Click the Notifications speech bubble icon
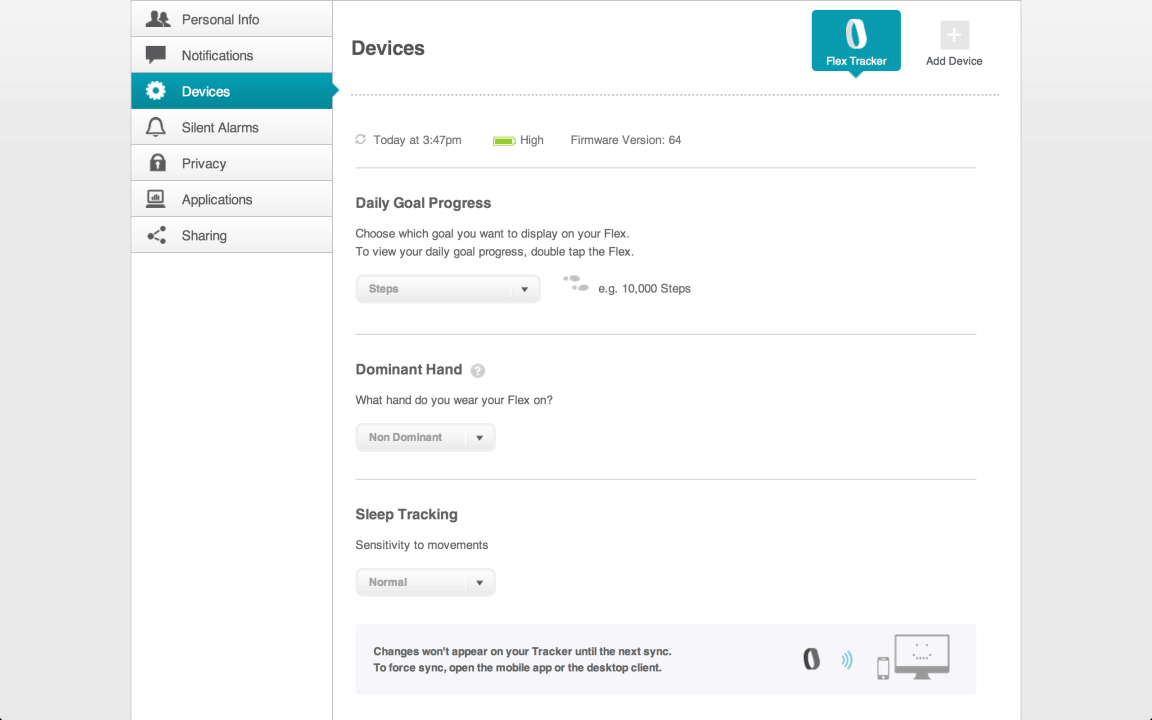1152x720 pixels. (156, 55)
